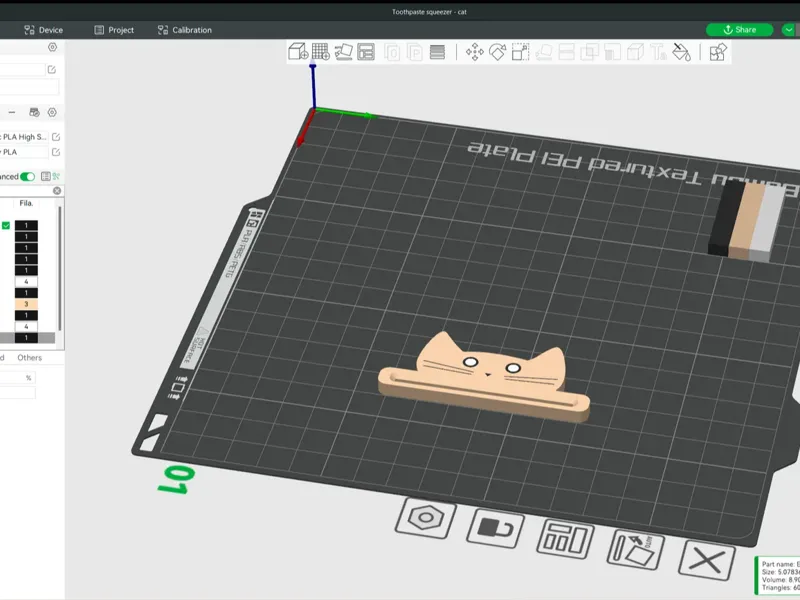Click AMS sync icon left of filament gear
The image size is (800, 600).
[34, 112]
